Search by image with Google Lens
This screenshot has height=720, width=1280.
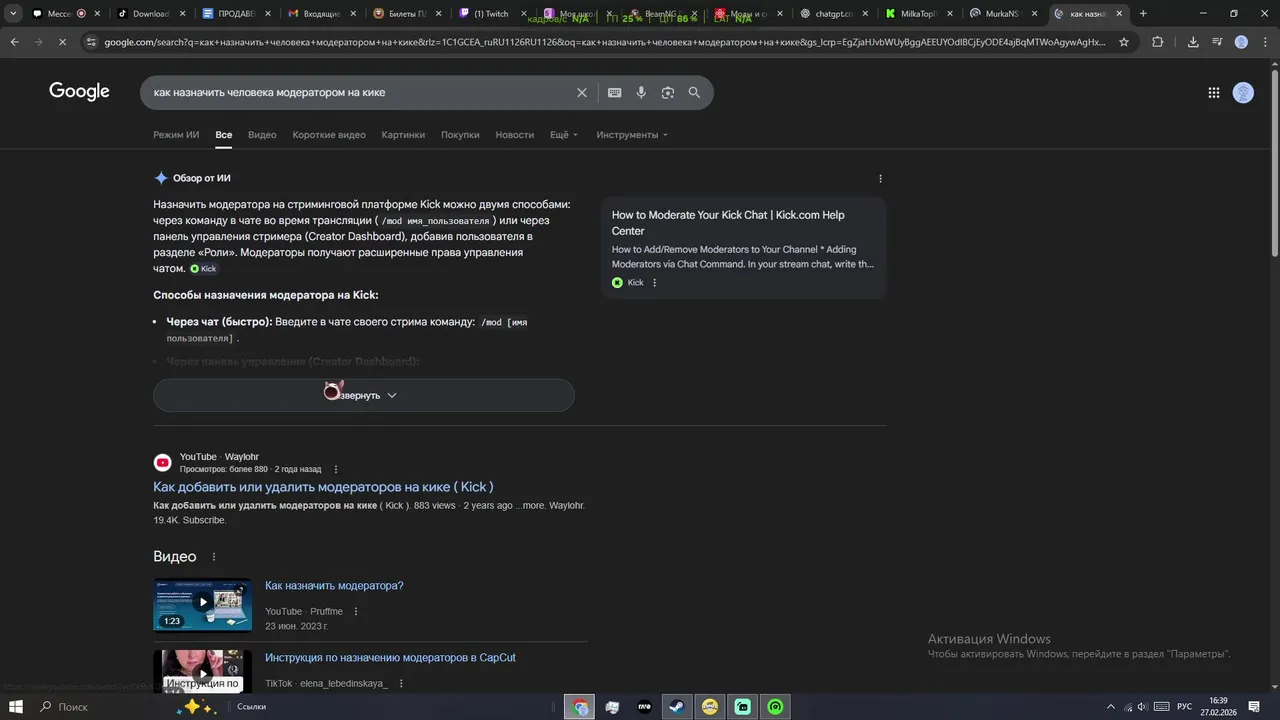pyautogui.click(x=667, y=92)
